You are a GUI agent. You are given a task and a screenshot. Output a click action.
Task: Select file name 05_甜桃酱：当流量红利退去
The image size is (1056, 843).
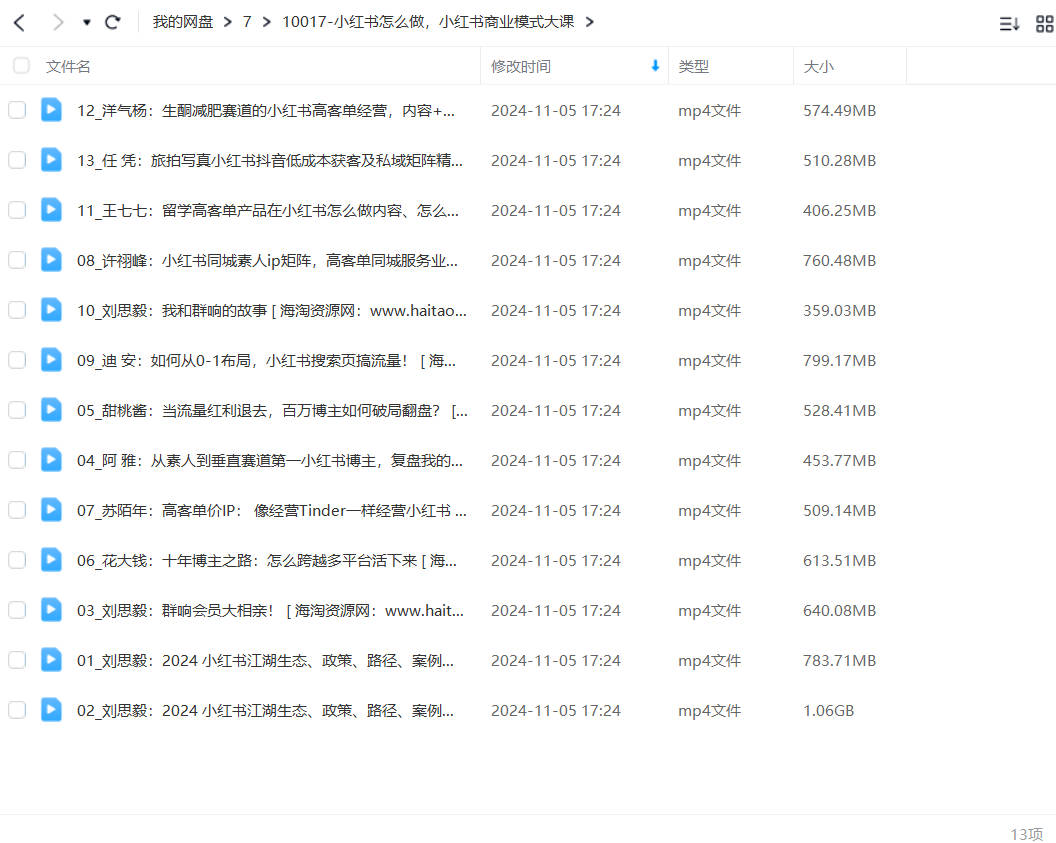pos(272,411)
